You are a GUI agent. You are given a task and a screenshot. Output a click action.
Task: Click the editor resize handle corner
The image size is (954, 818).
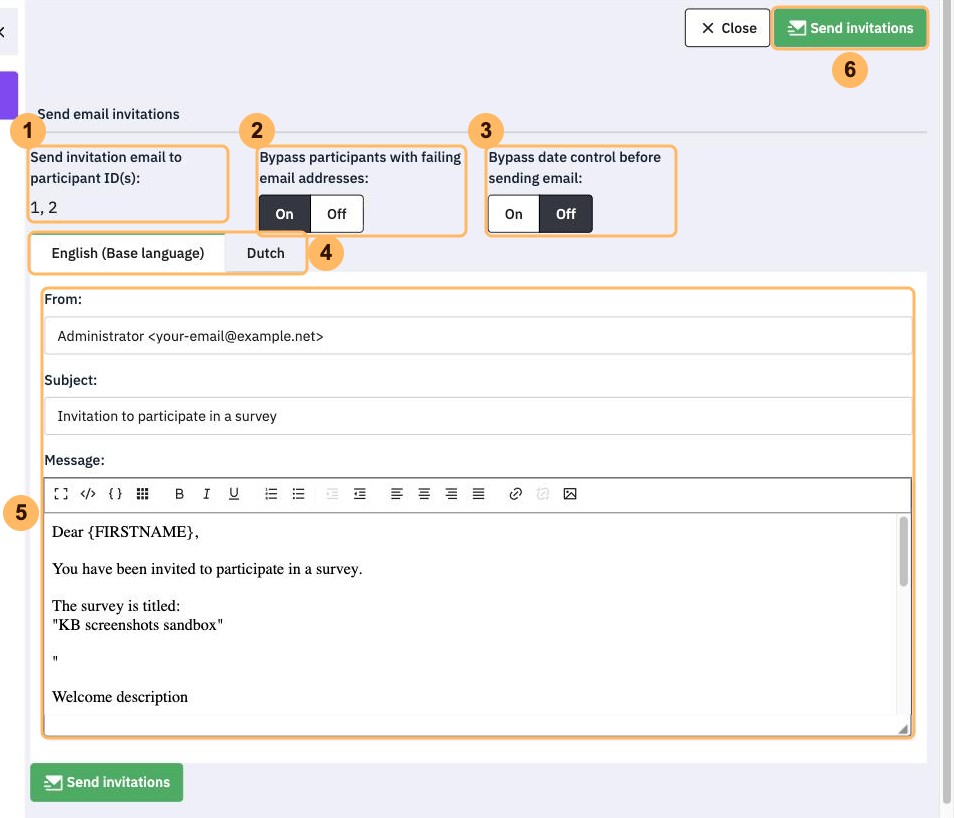coord(904,729)
